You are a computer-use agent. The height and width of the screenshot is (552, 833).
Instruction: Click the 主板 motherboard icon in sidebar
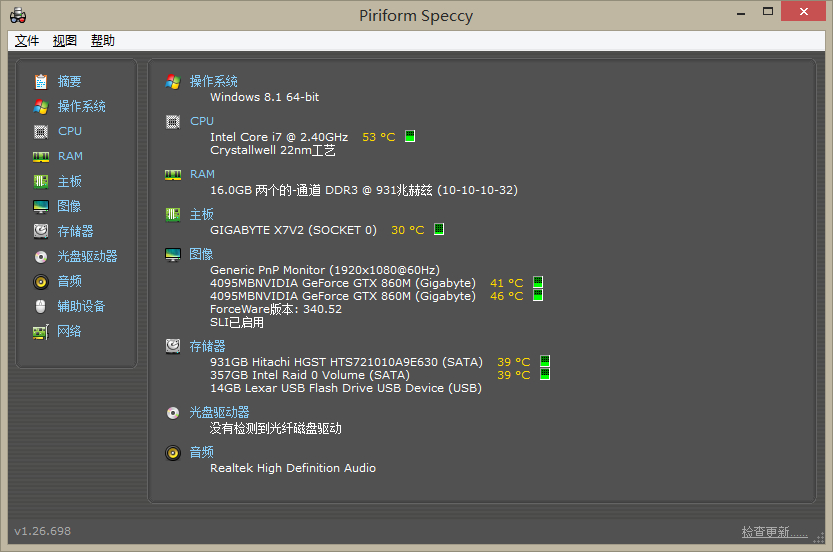pyautogui.click(x=41, y=182)
